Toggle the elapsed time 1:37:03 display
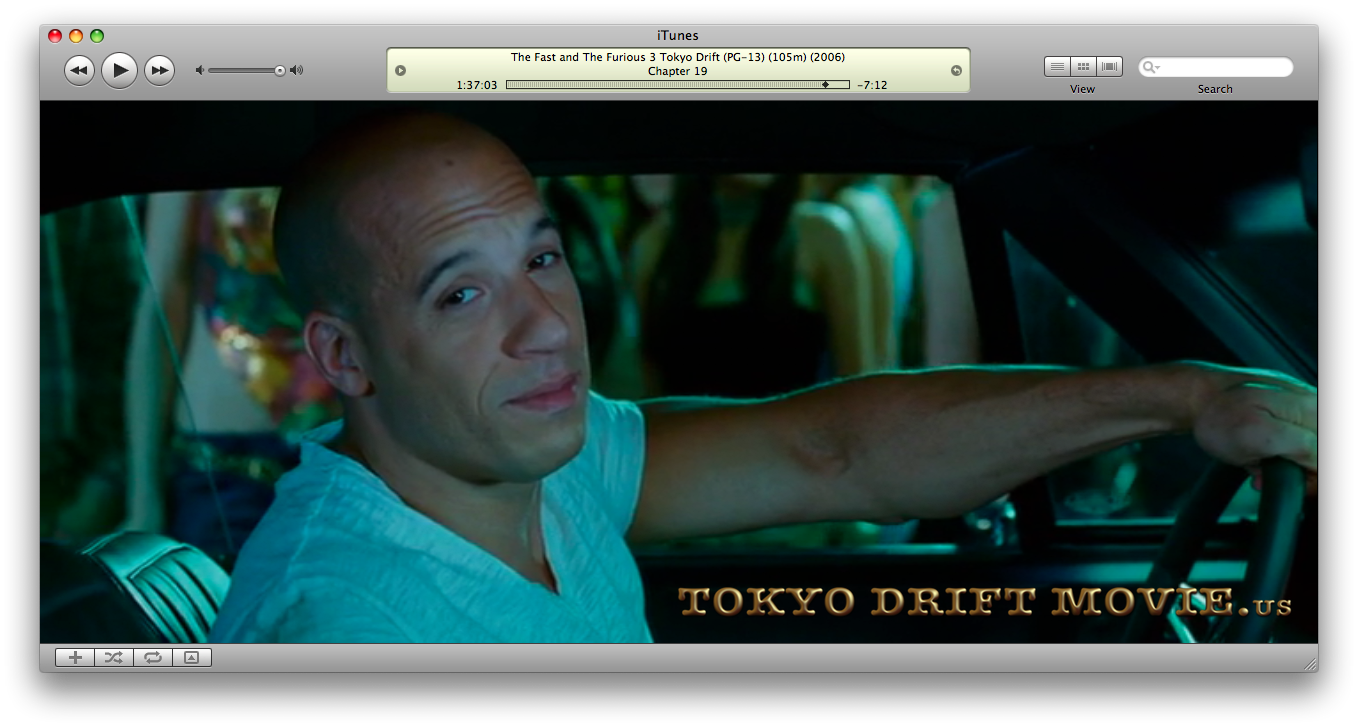The height and width of the screenshot is (727, 1358). pyautogui.click(x=476, y=85)
